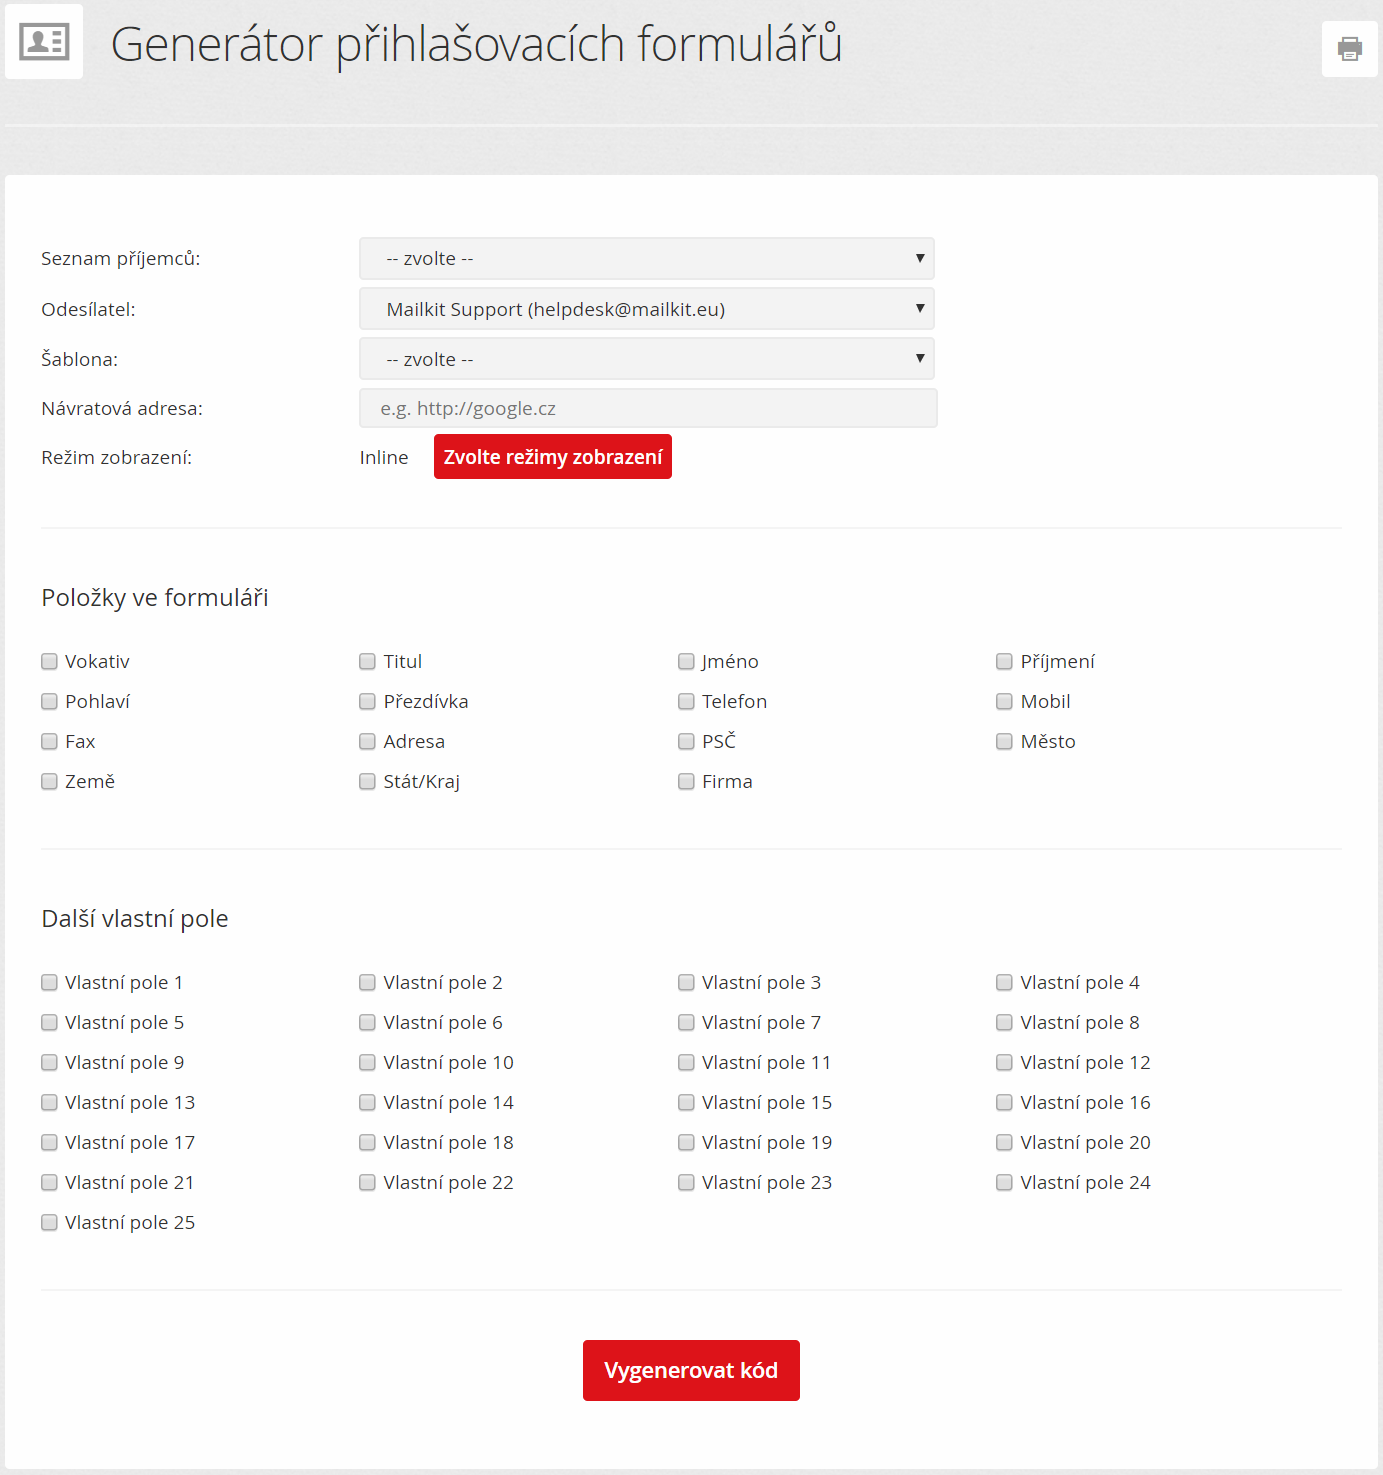Click the Položky ve formuláři heading
Screen dimensions: 1383x1475
tap(155, 597)
